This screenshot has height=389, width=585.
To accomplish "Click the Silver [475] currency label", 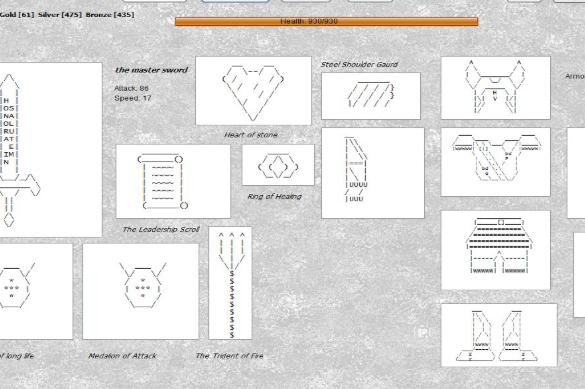I will (x=60, y=15).
